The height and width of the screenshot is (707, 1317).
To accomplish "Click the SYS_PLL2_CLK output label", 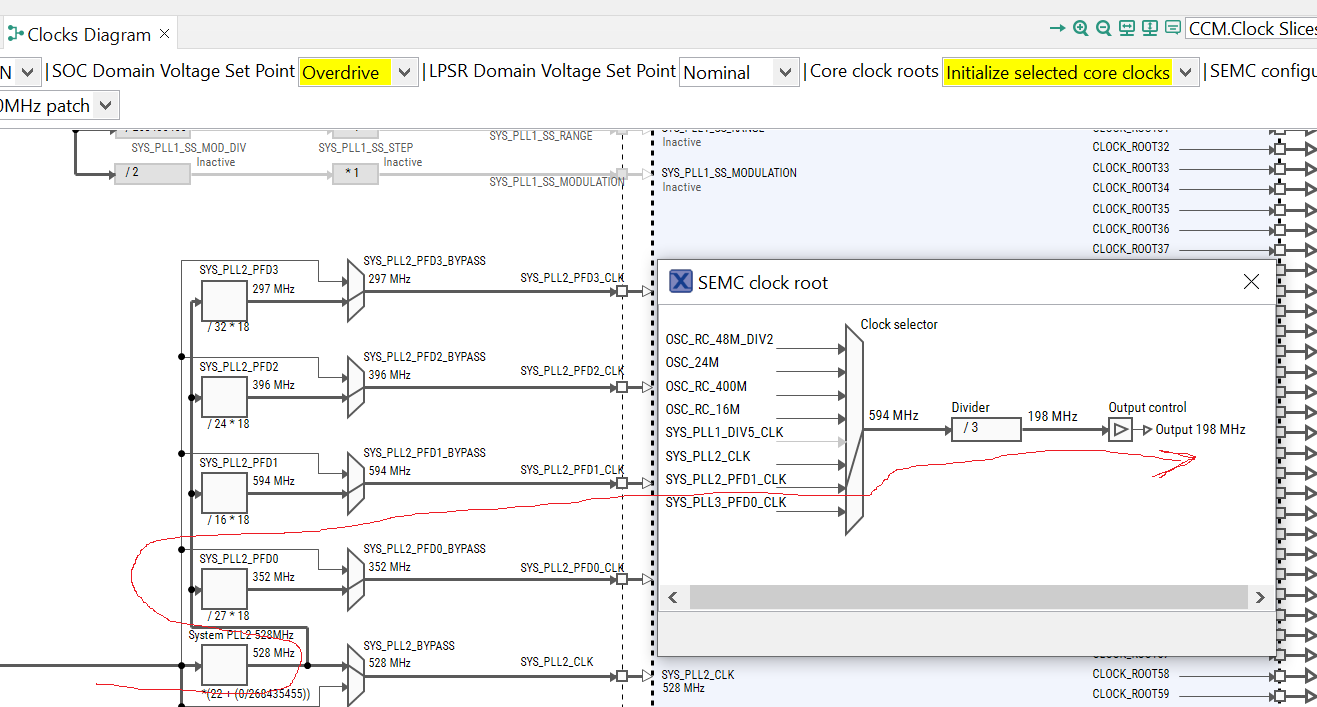I will (556, 661).
